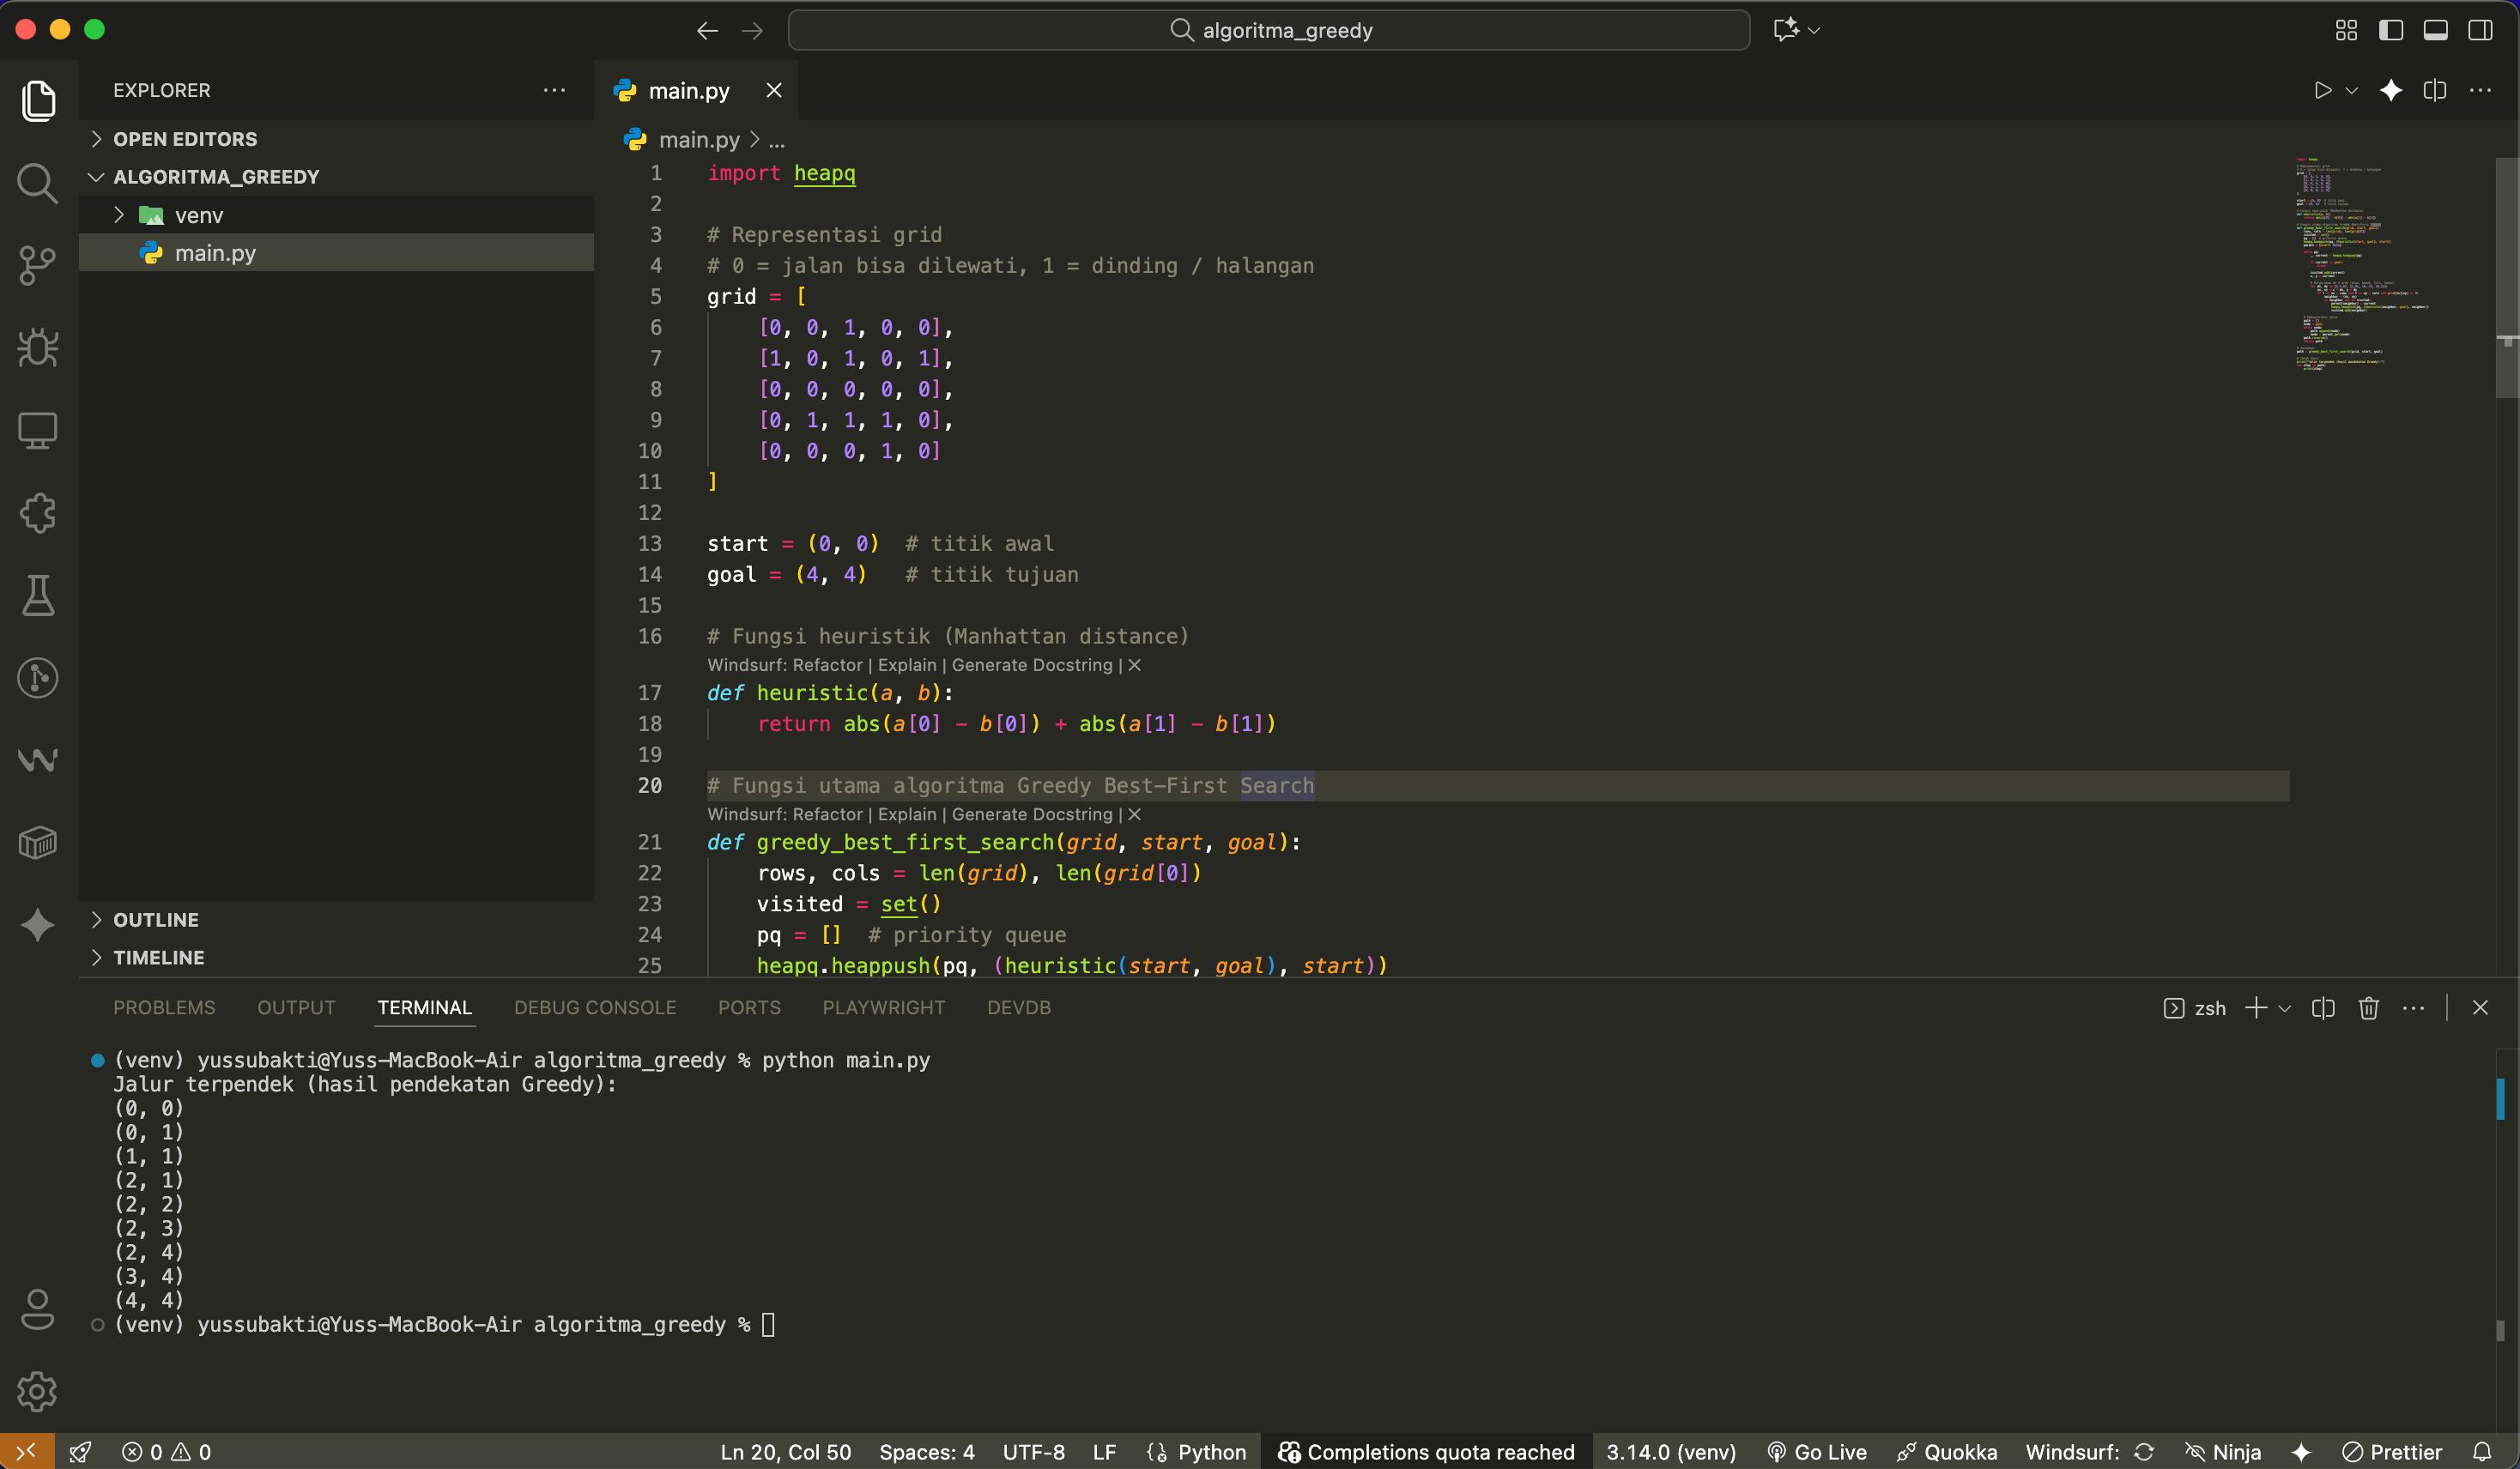Open the Source Control view
This screenshot has height=1469, width=2520.
tap(38, 265)
